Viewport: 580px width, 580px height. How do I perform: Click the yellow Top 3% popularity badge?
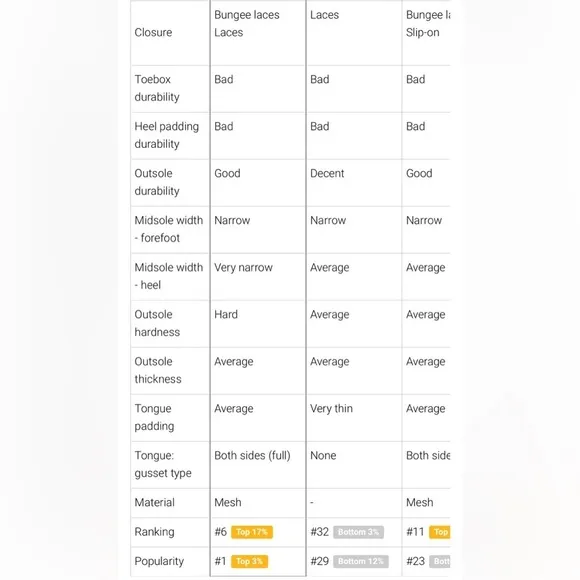pos(250,561)
